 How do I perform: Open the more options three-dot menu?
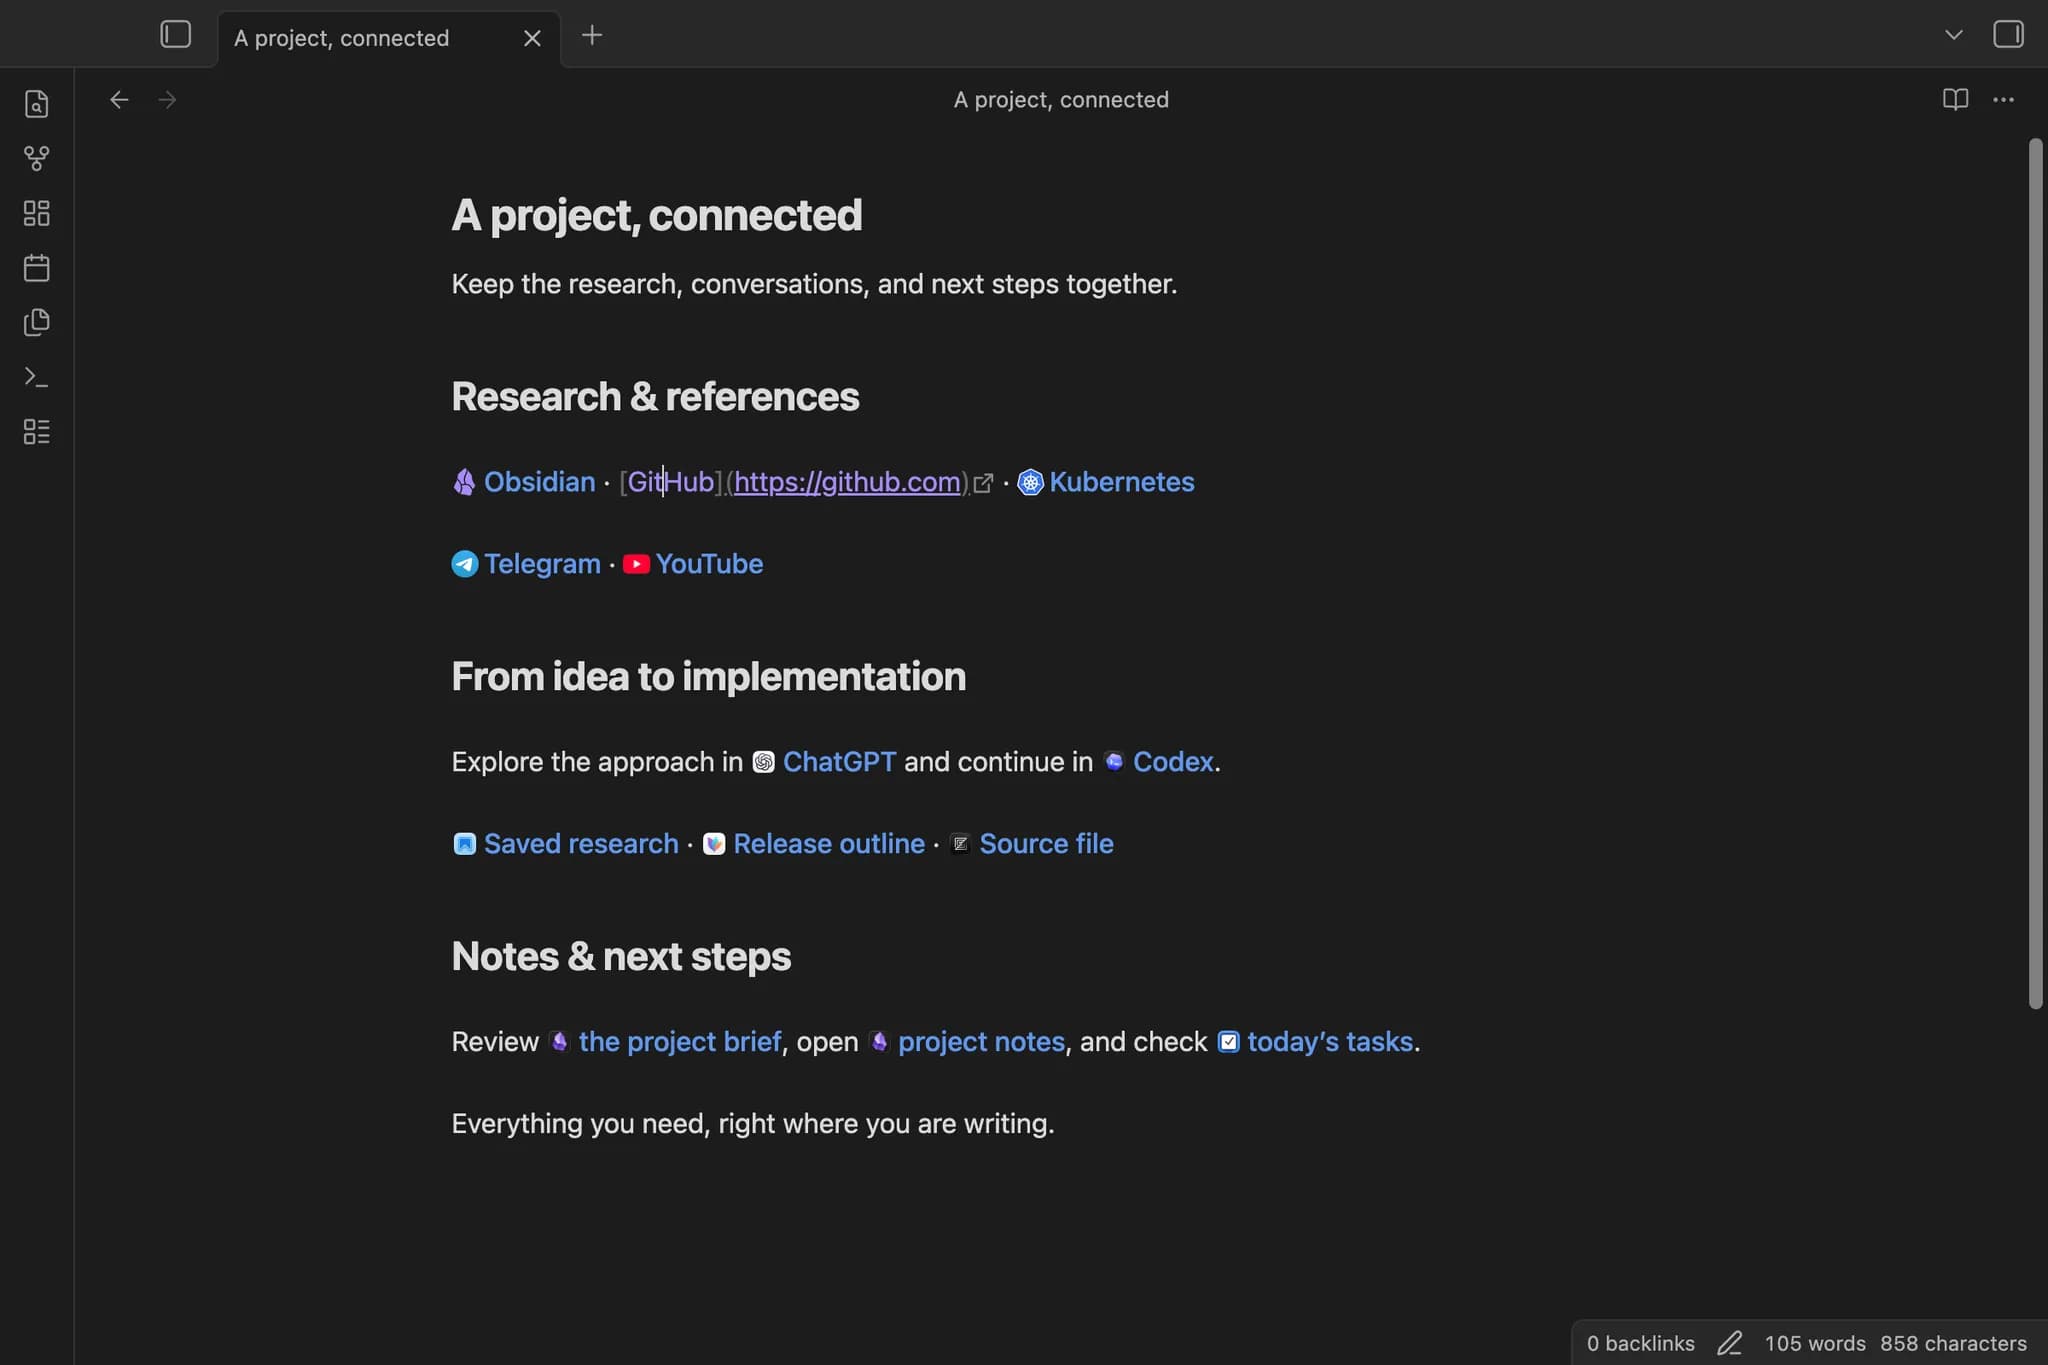[2004, 99]
